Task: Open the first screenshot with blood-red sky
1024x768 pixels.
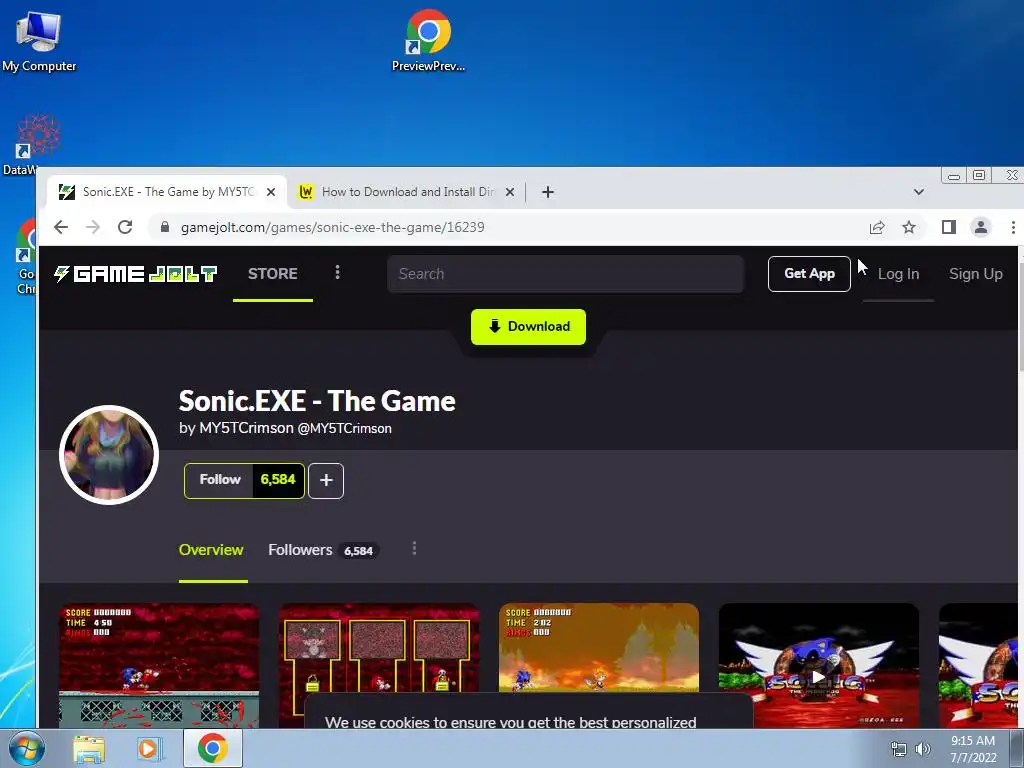Action: click(x=159, y=665)
